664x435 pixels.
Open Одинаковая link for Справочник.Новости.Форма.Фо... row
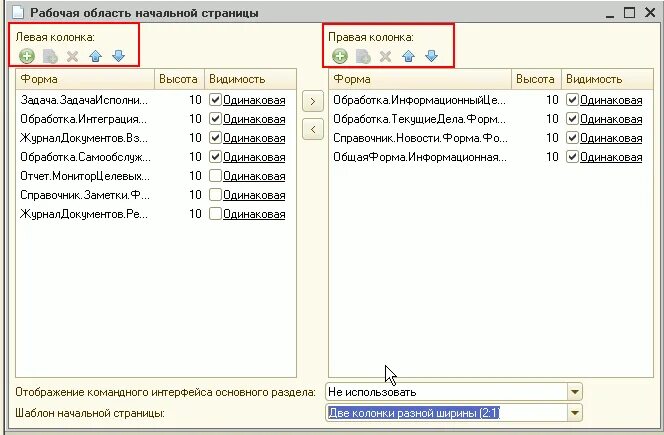coord(611,139)
